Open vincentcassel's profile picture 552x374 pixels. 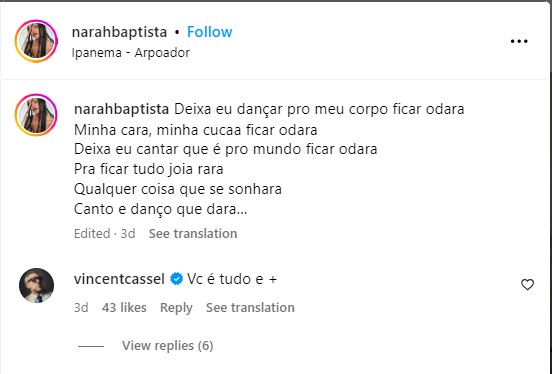[x=36, y=286]
